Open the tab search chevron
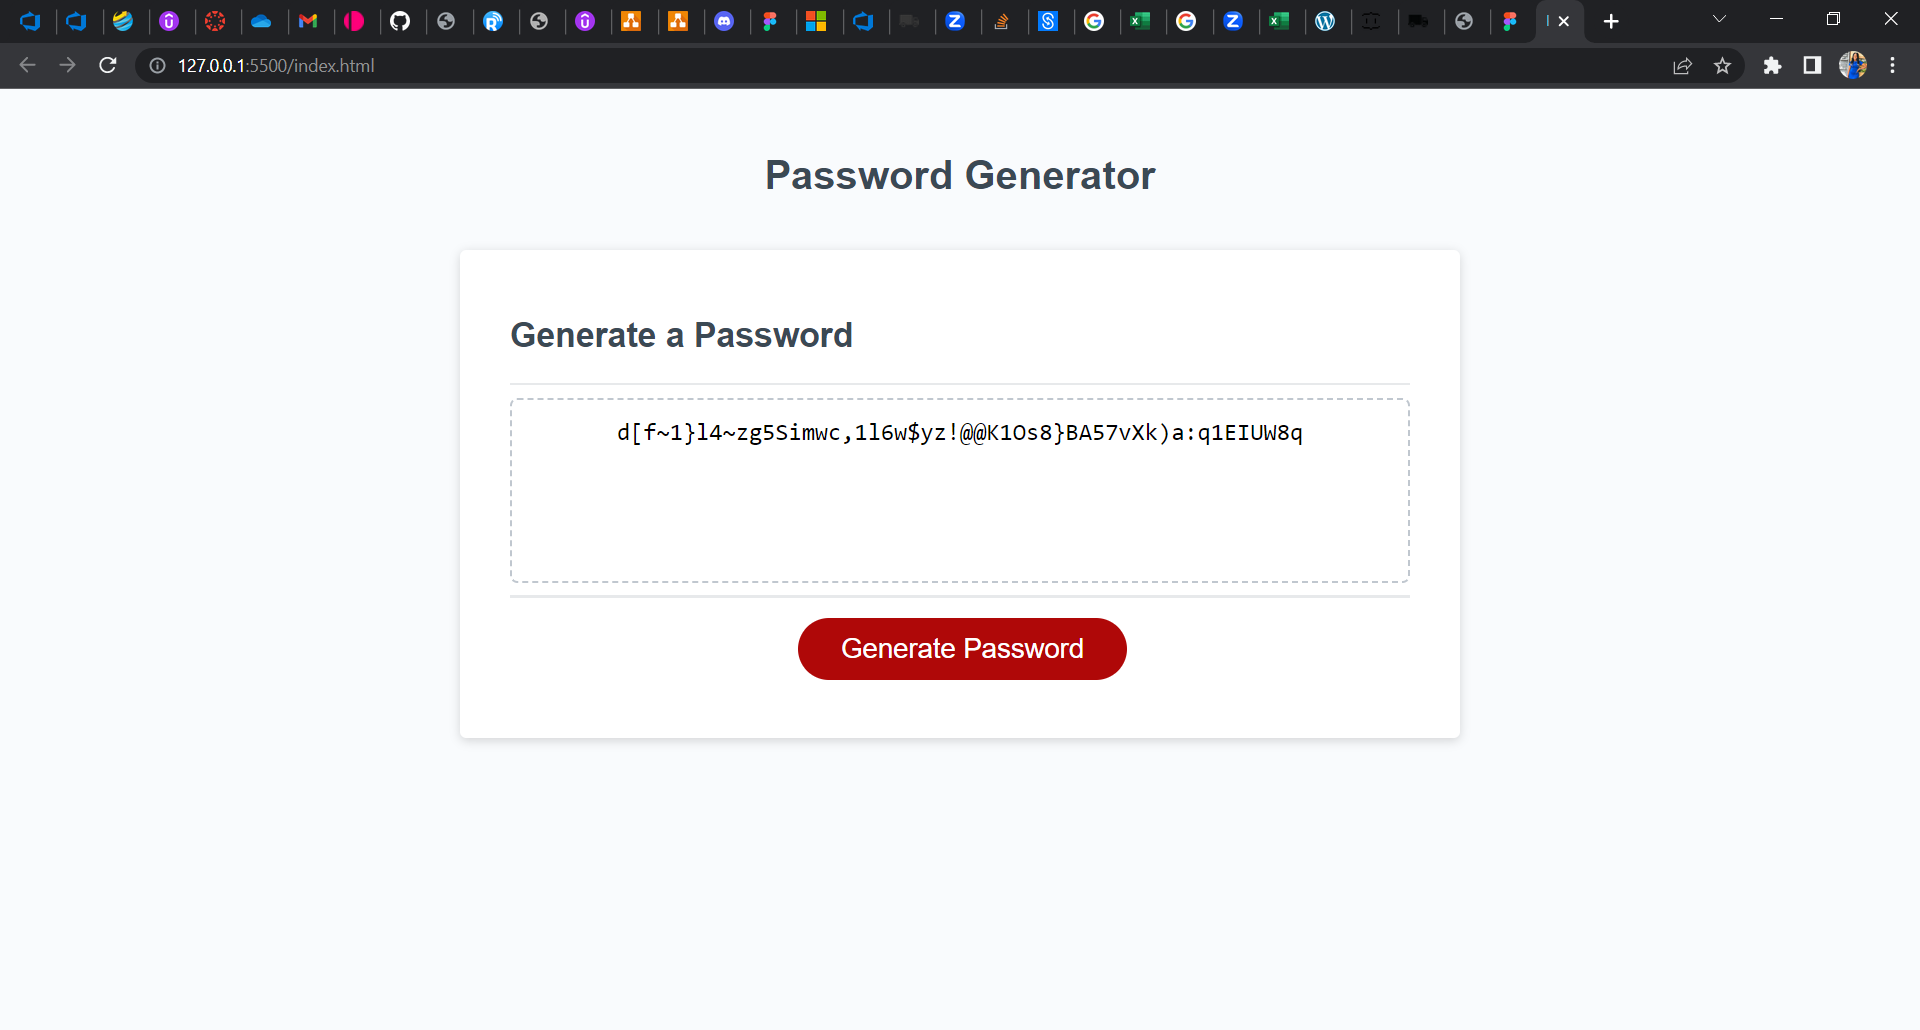This screenshot has width=1920, height=1030. click(x=1720, y=19)
